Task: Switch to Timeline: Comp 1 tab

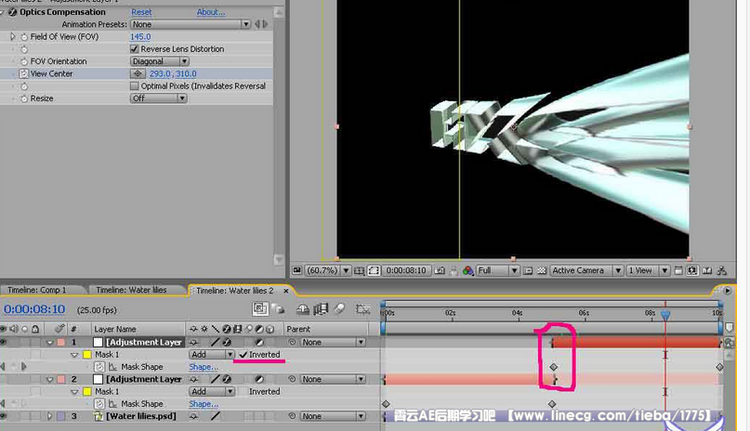Action: coord(37,290)
